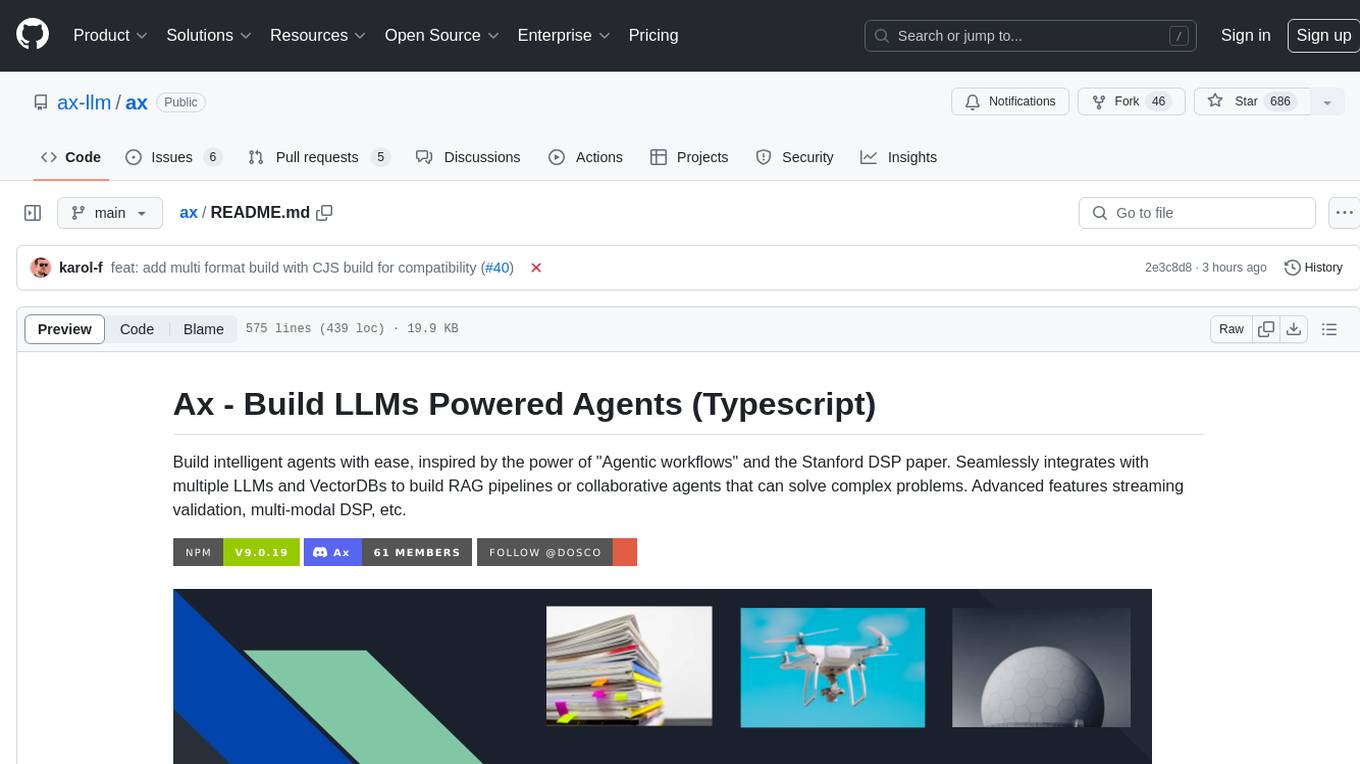Viewport: 1360px width, 764px height.
Task: Copy raw file contents
Action: (1266, 329)
